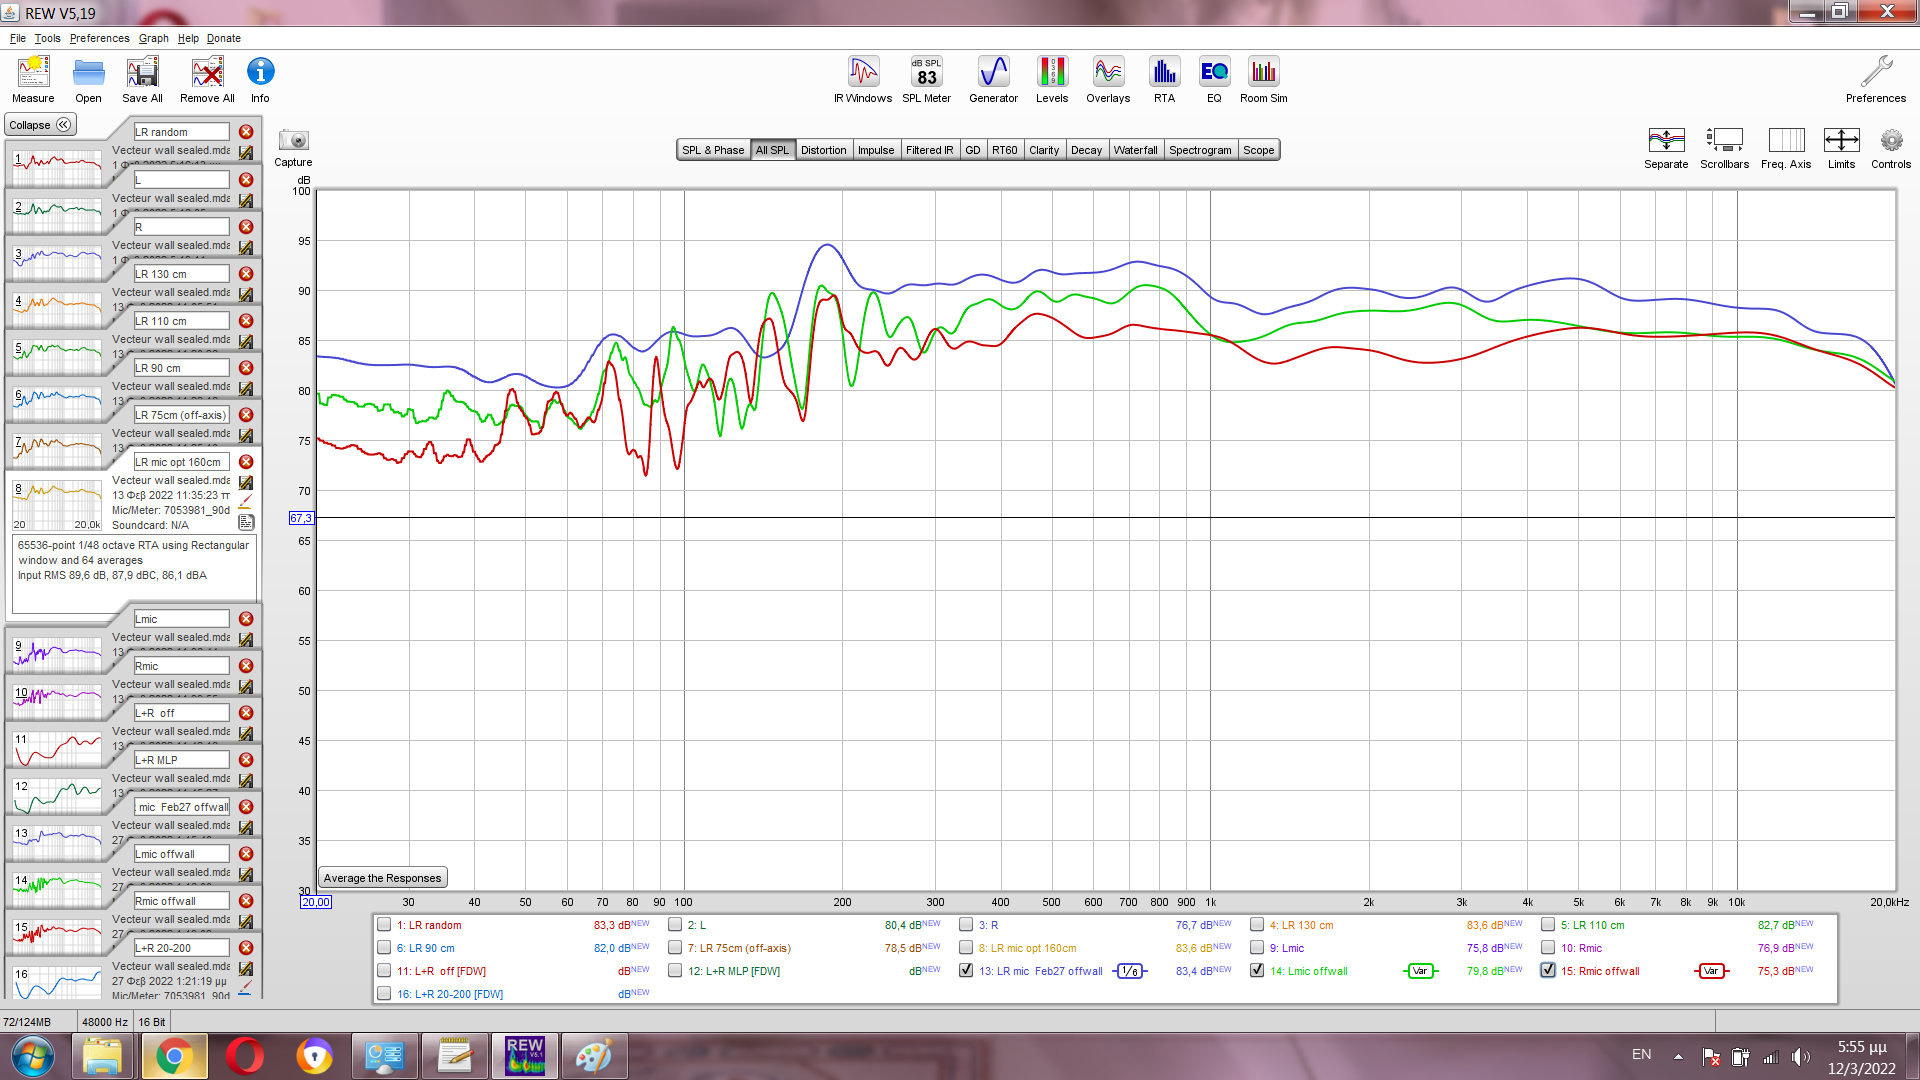Uncheck the 15: Rmic offwall trace
The height and width of the screenshot is (1080, 1920).
click(1548, 970)
